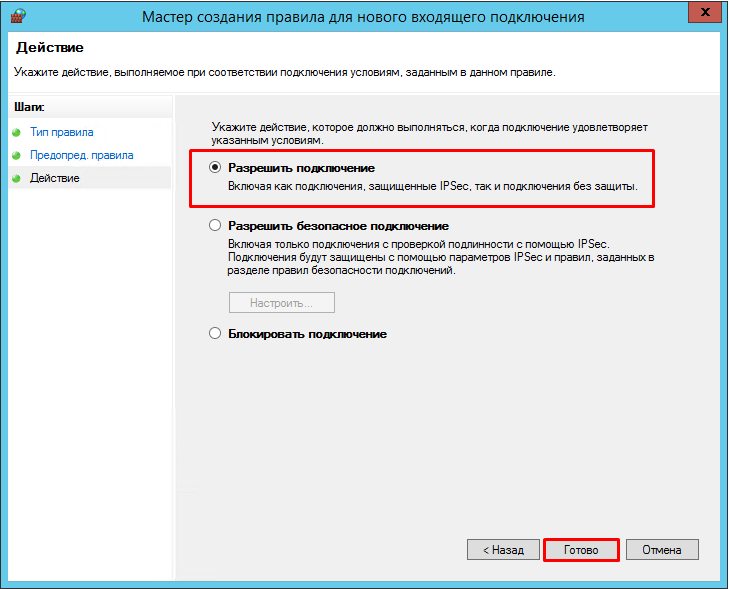The image size is (729, 589).
Task: Close the wizard window
Action: (705, 12)
